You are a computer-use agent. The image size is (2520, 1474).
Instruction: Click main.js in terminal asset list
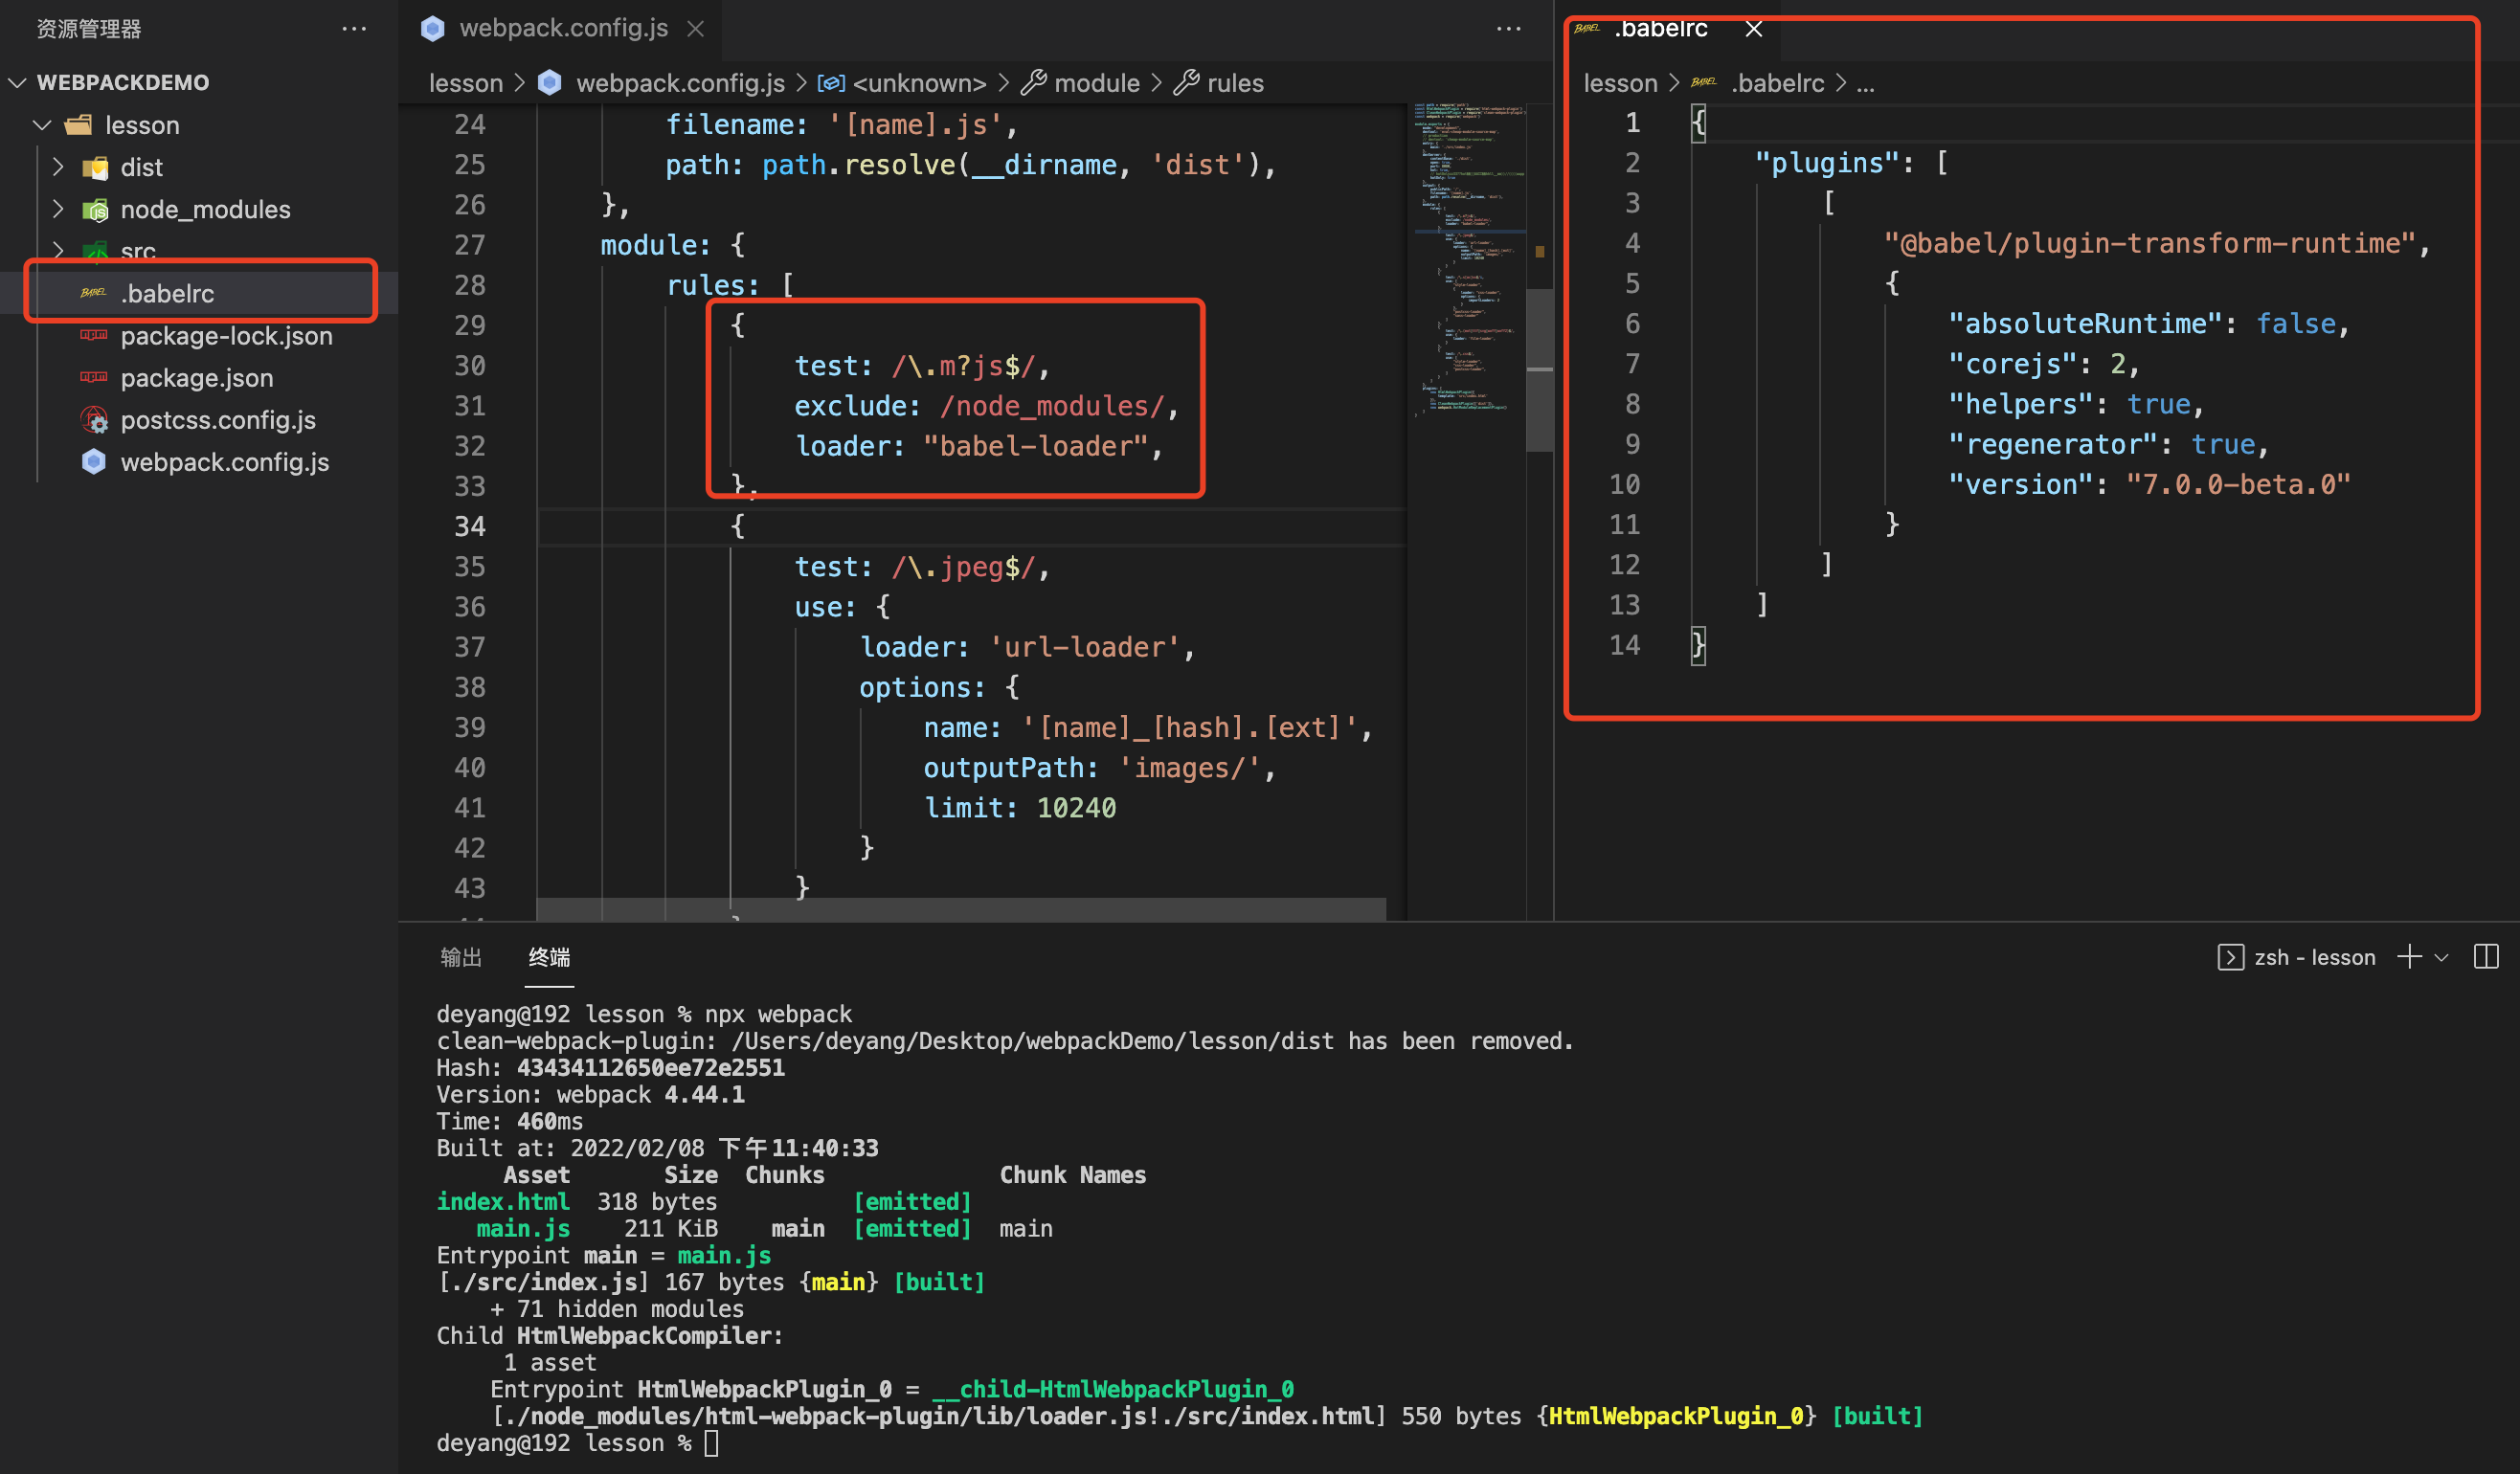point(523,1228)
